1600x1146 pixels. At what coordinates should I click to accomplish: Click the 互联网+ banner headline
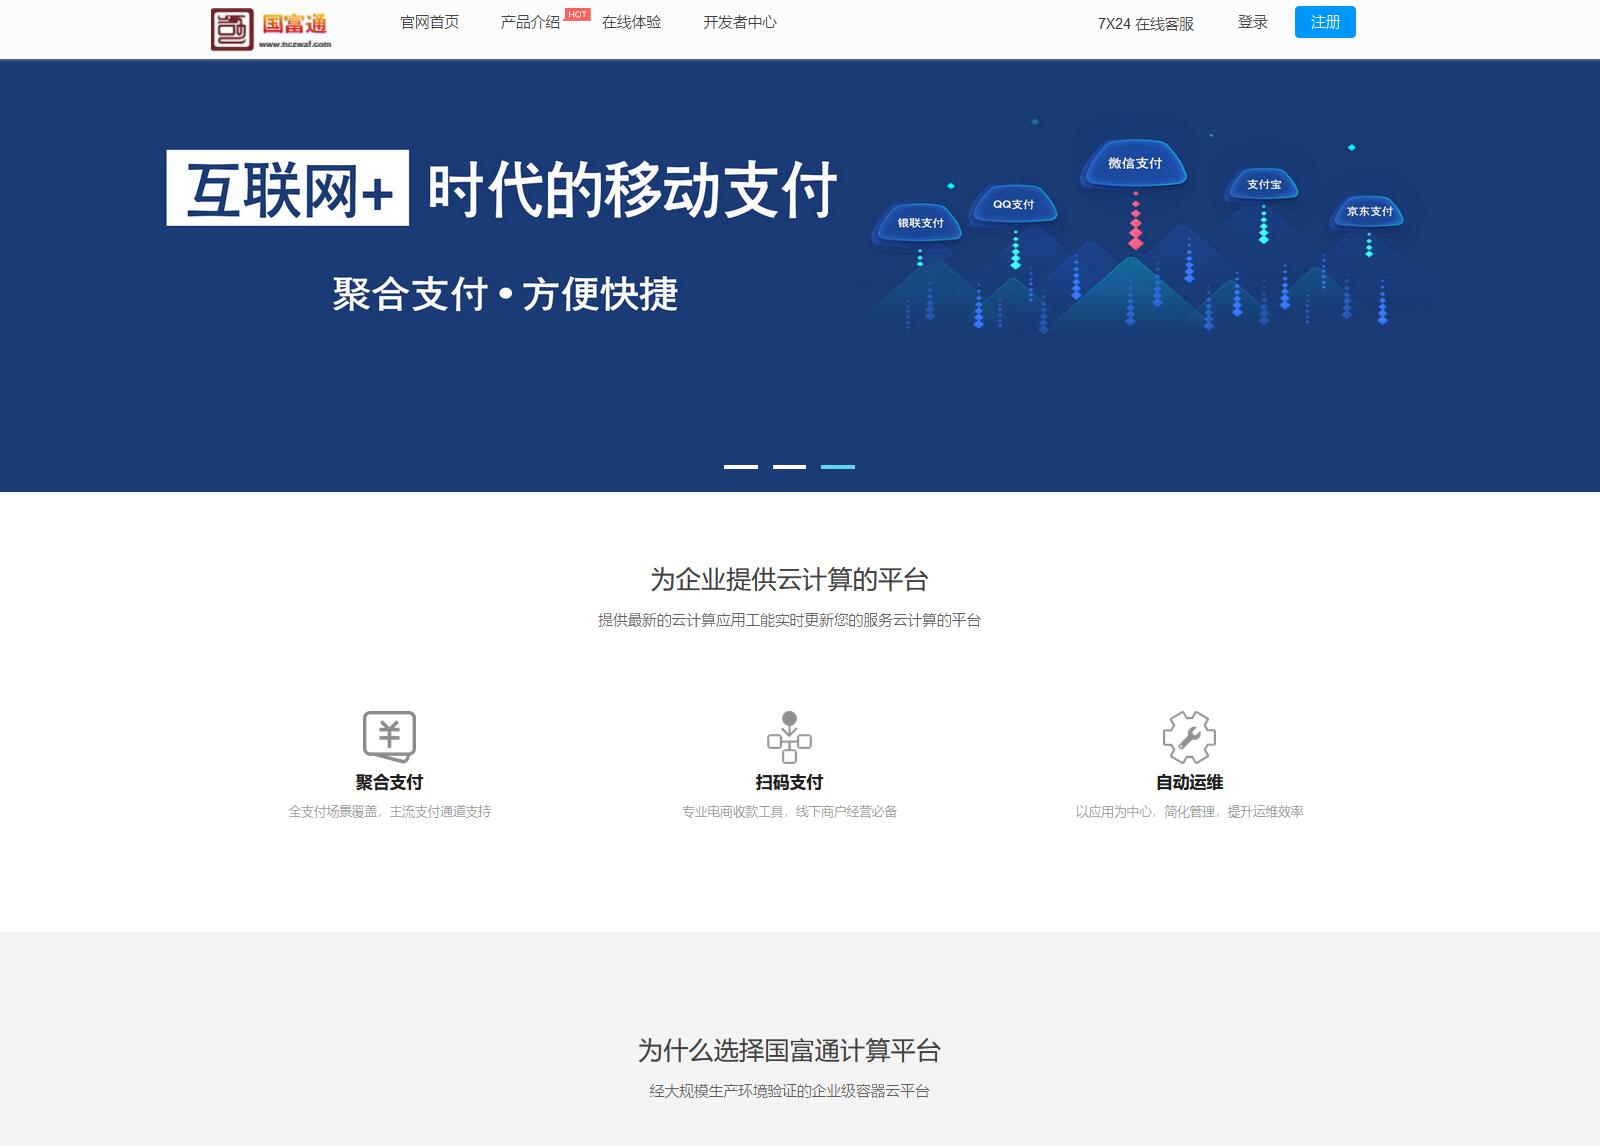point(288,189)
